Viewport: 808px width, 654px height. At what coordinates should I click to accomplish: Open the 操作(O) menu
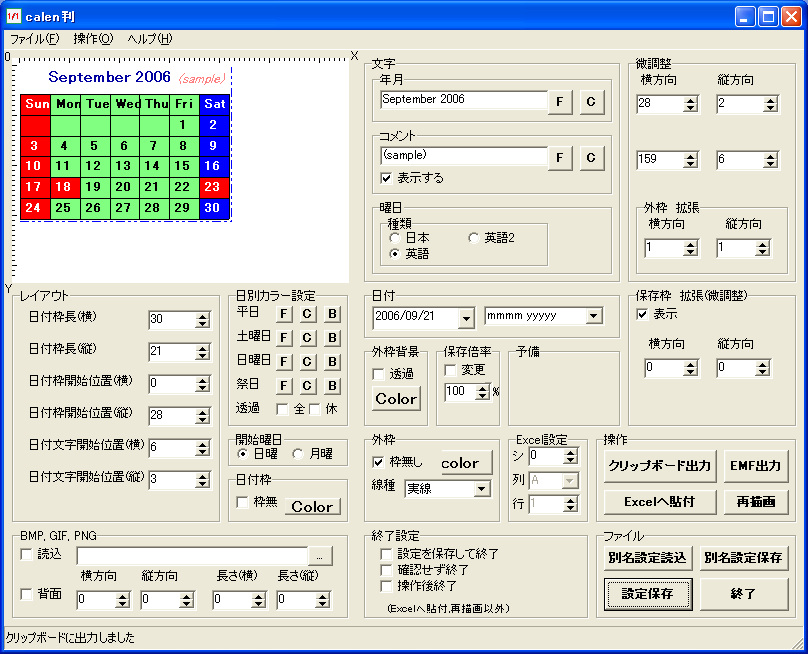(x=93, y=39)
